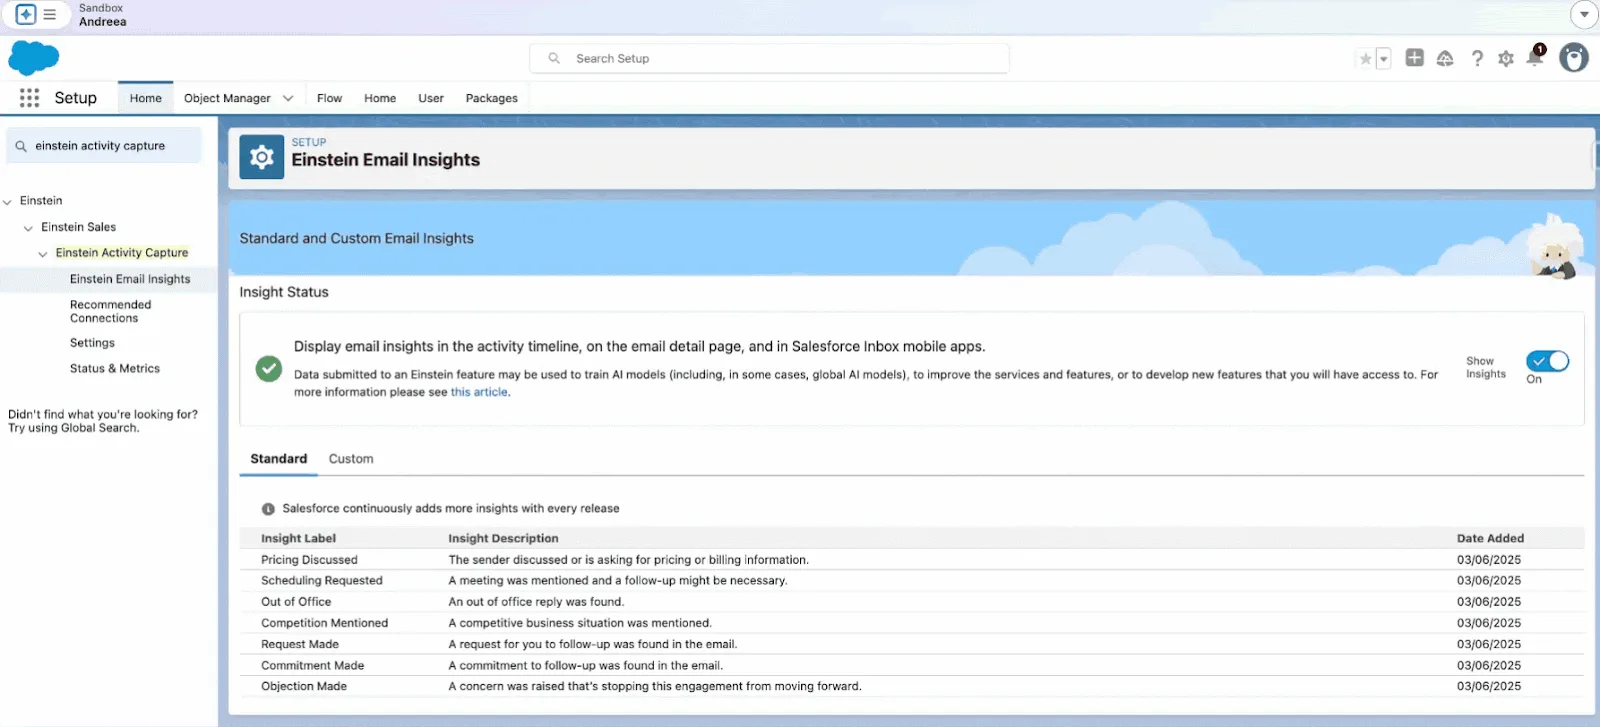Viewport: 1600px width, 727px height.
Task: Open Recommended Connections in sidebar
Action: pos(110,311)
